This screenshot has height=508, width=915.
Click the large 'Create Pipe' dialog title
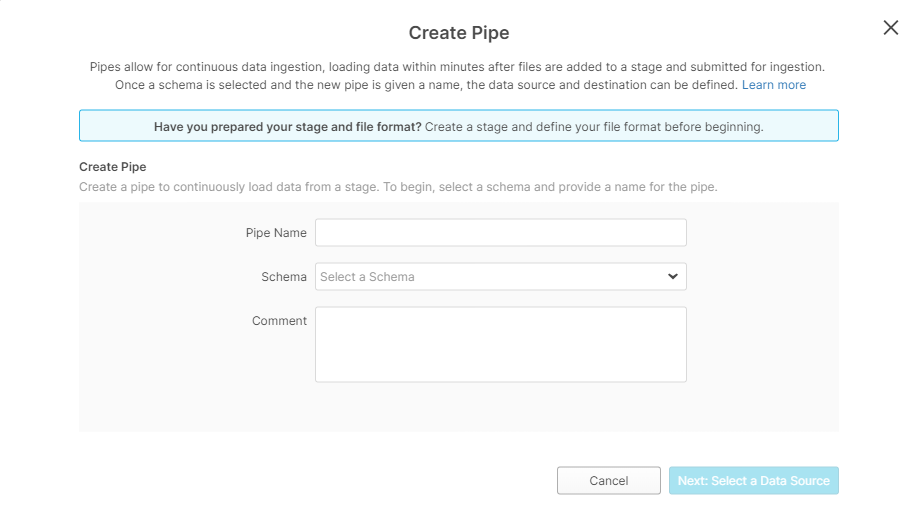(458, 33)
